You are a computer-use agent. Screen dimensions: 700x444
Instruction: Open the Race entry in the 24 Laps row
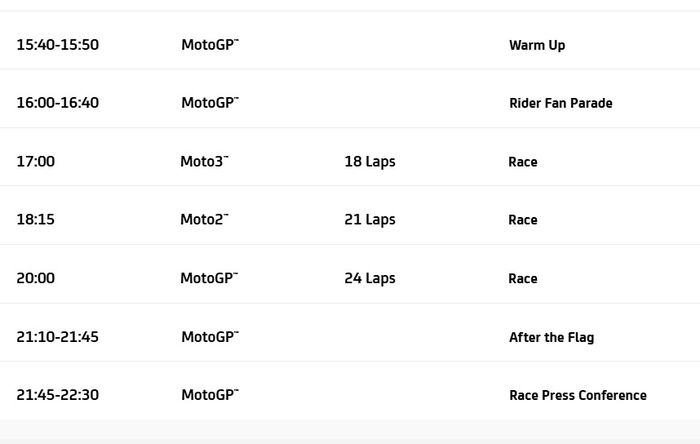[523, 279]
